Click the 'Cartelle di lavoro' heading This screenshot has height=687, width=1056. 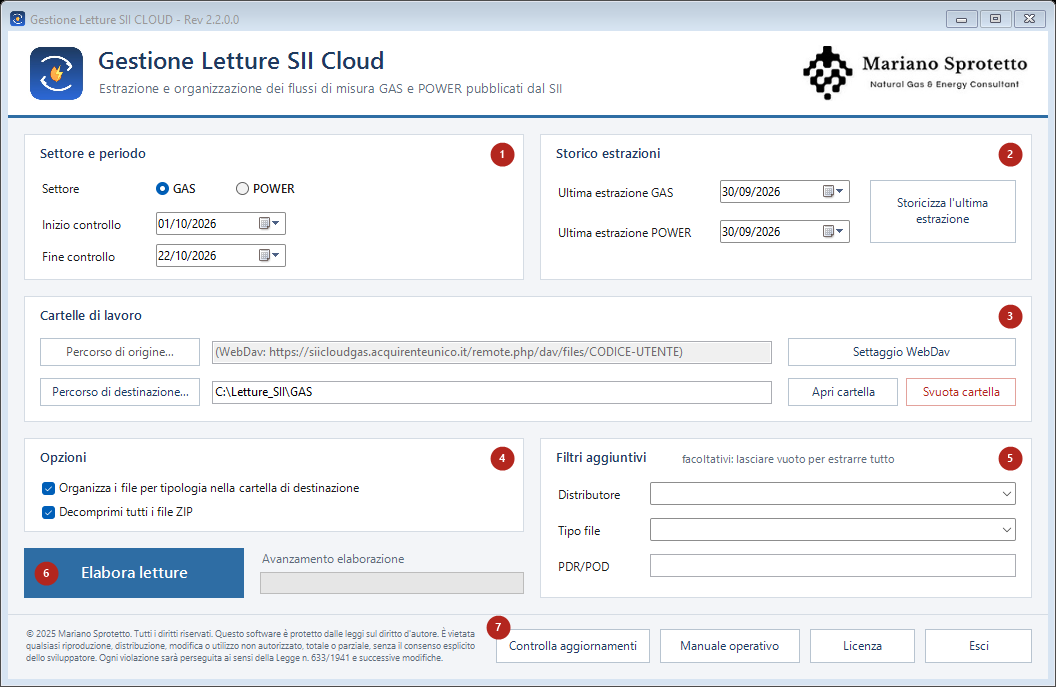click(x=91, y=315)
